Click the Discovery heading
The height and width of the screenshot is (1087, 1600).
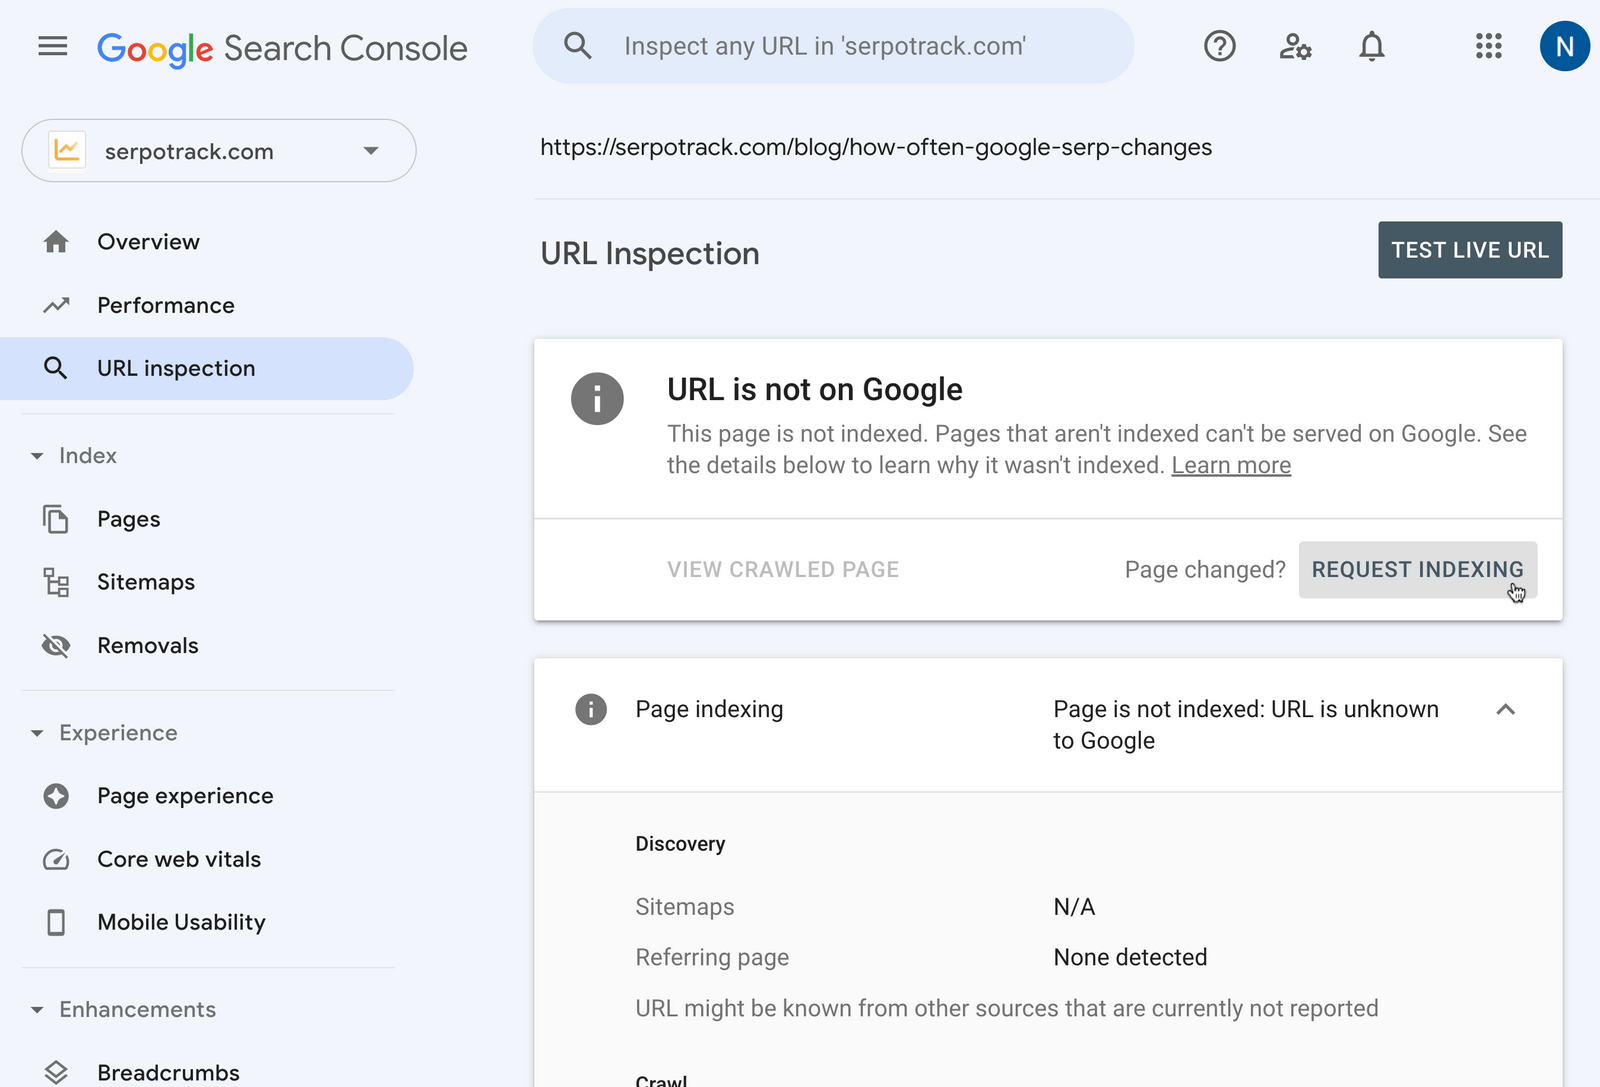[680, 844]
